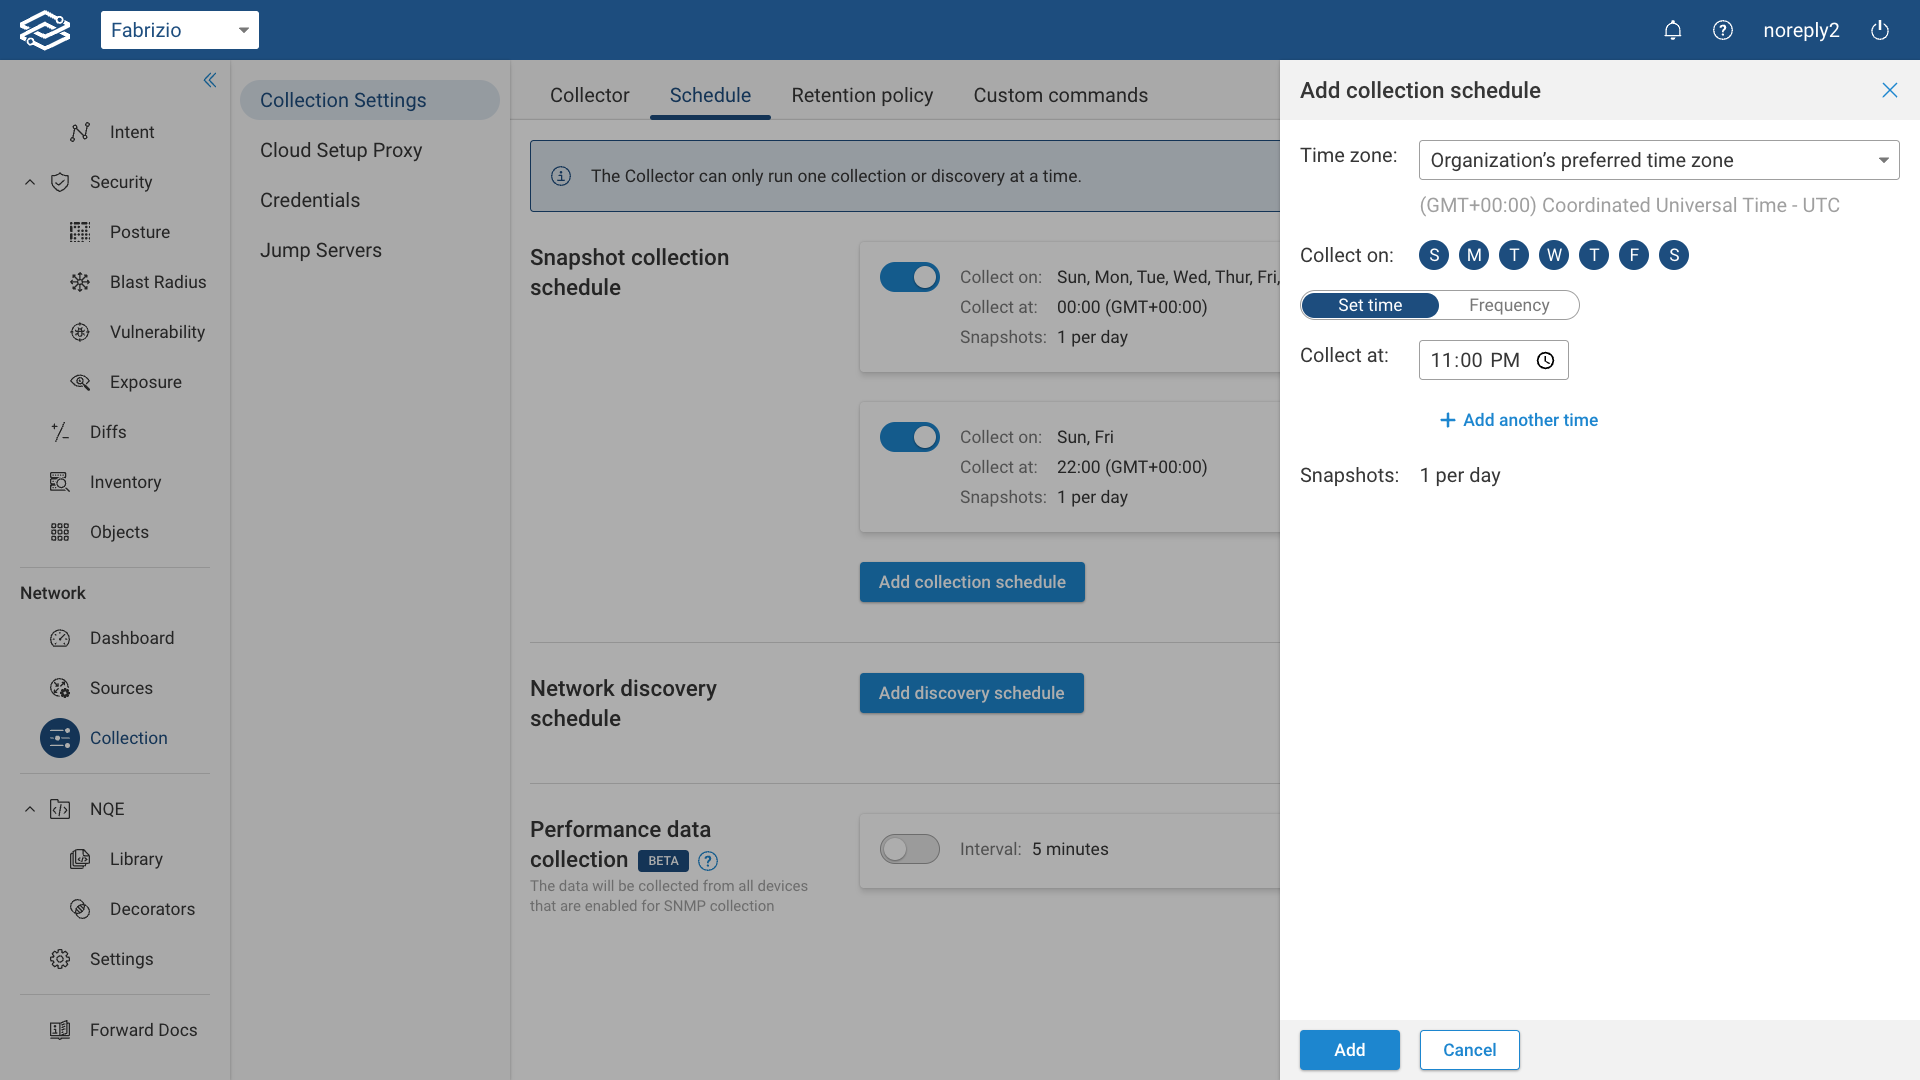Screen dimensions: 1920x1080
Task: Click the Add another time link
Action: 1518,420
